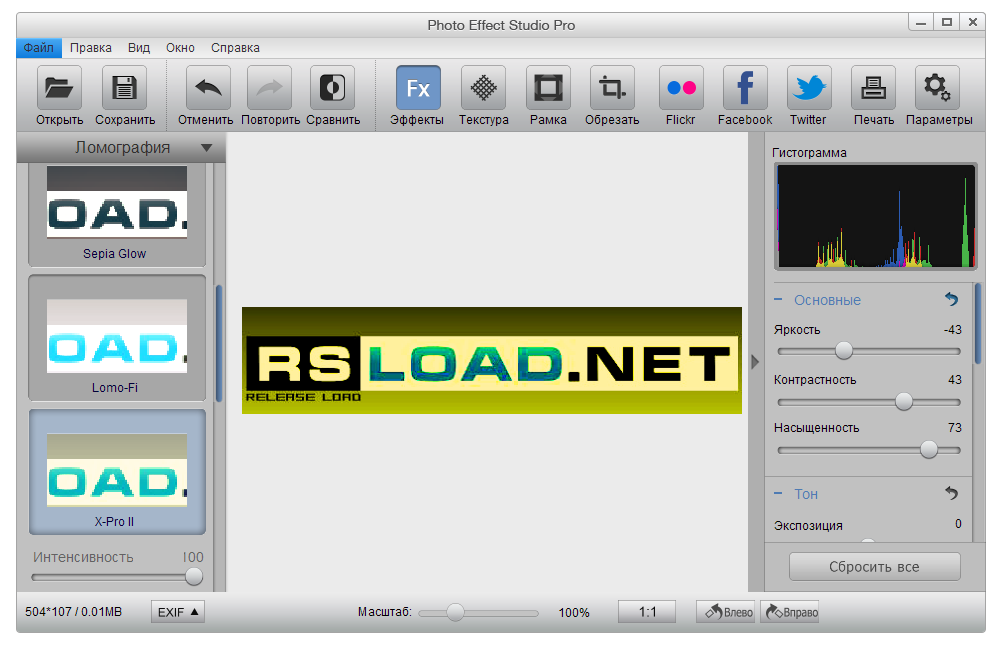Collapse the Тон section
This screenshot has height=647, width=998.
(778, 493)
